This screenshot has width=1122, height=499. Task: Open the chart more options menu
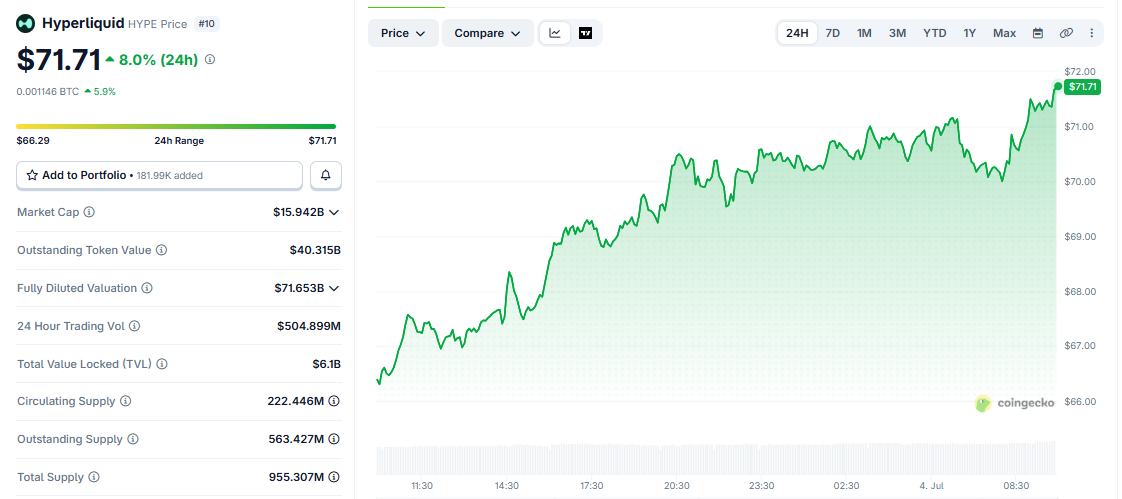(x=1091, y=33)
